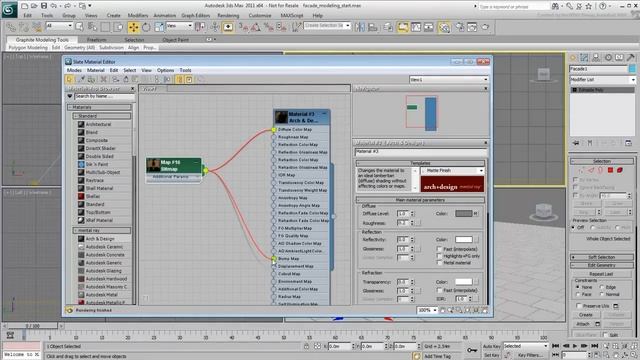
Task: Click the Repeat Last button
Action: 601,274
